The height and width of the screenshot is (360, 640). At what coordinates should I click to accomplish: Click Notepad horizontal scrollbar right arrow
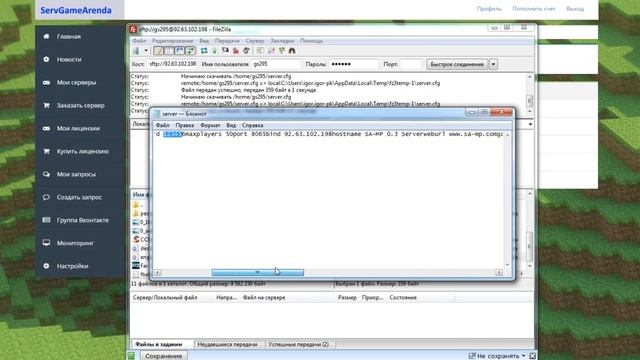tap(499, 272)
